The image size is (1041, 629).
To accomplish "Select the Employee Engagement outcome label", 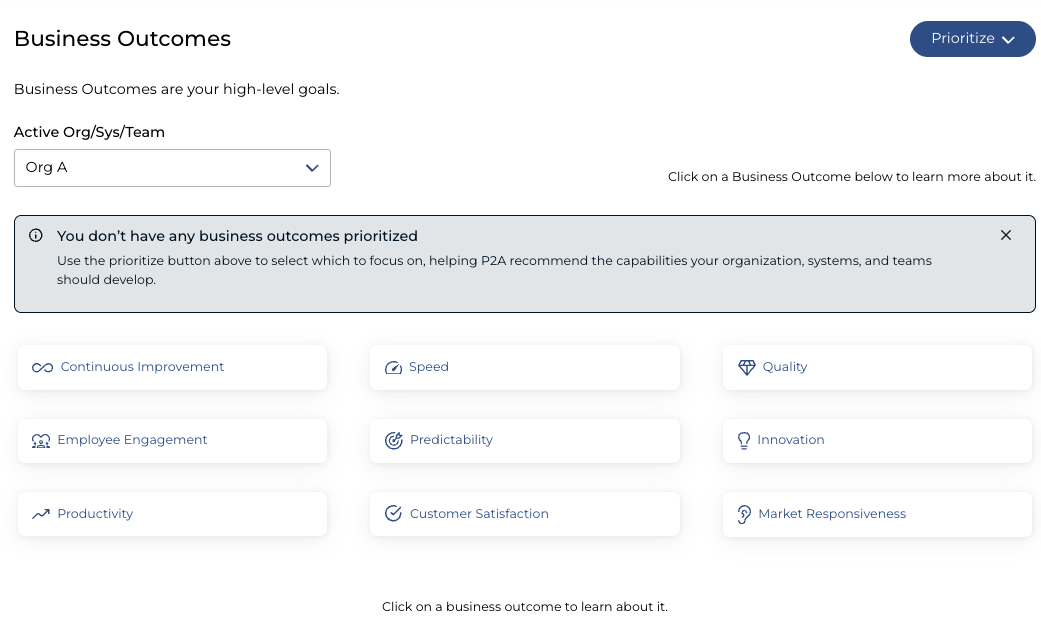I will pyautogui.click(x=132, y=440).
